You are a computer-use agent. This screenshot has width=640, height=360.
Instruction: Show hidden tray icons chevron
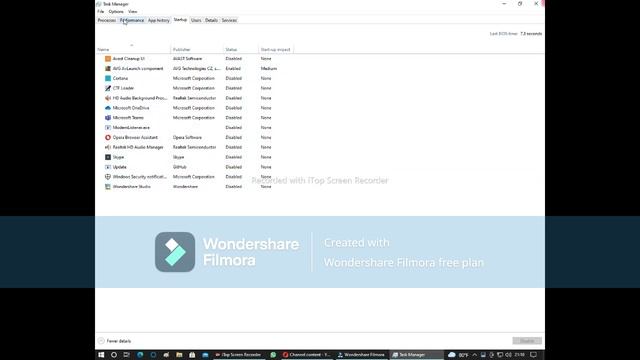coord(474,355)
